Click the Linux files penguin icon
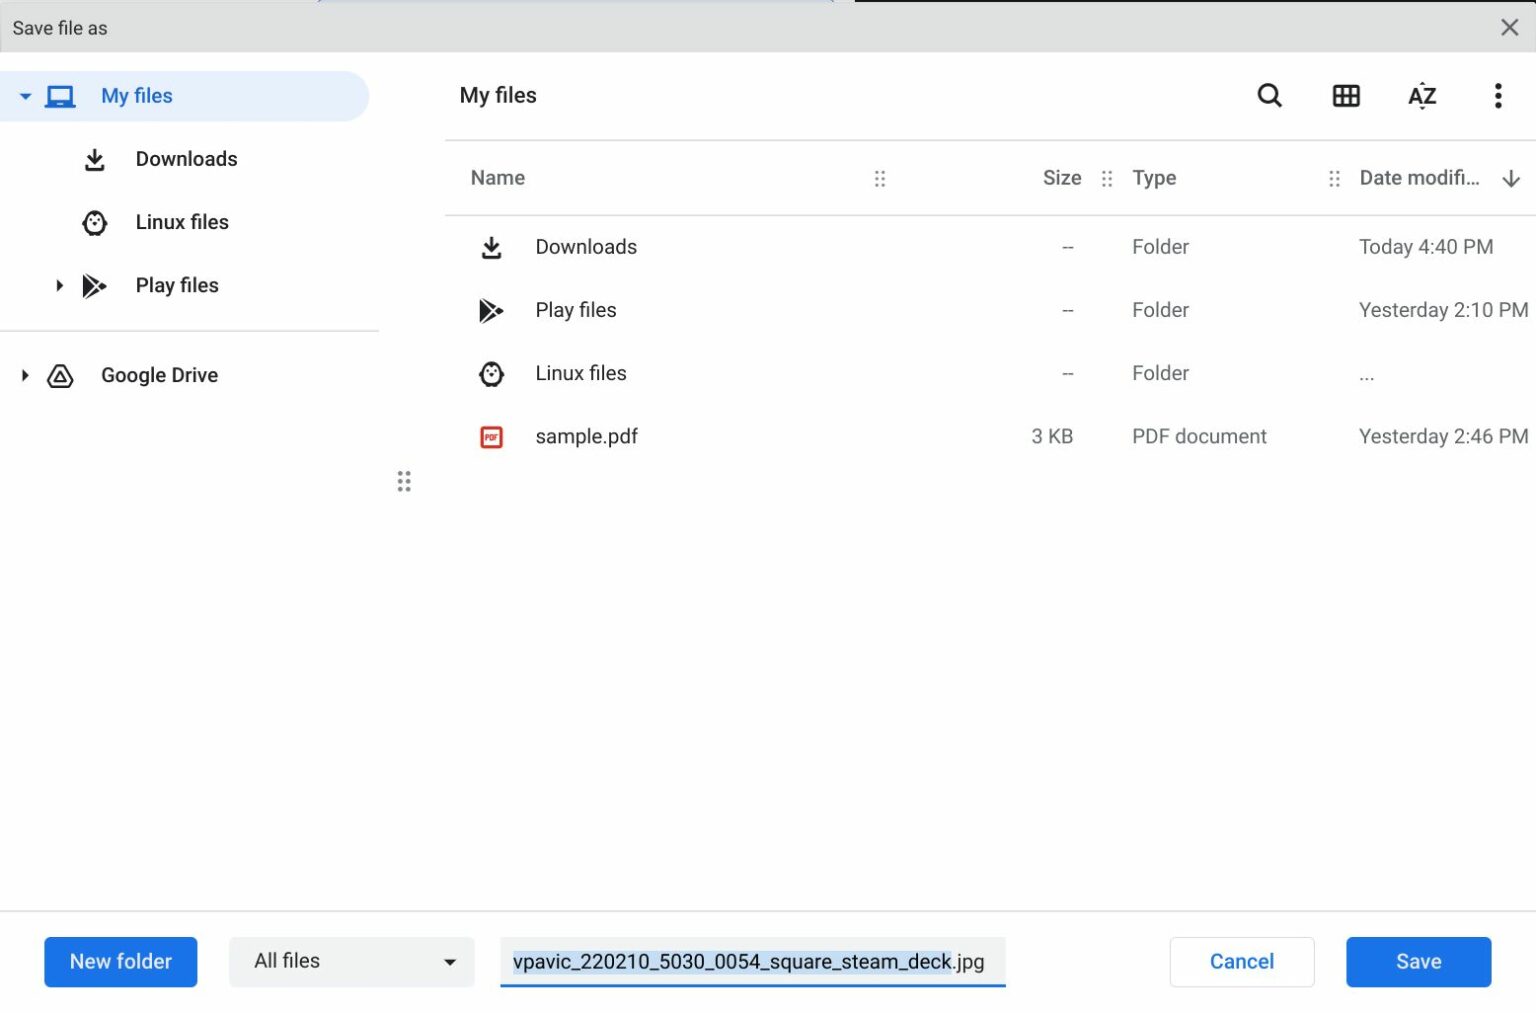The image size is (1536, 1013). click(94, 222)
